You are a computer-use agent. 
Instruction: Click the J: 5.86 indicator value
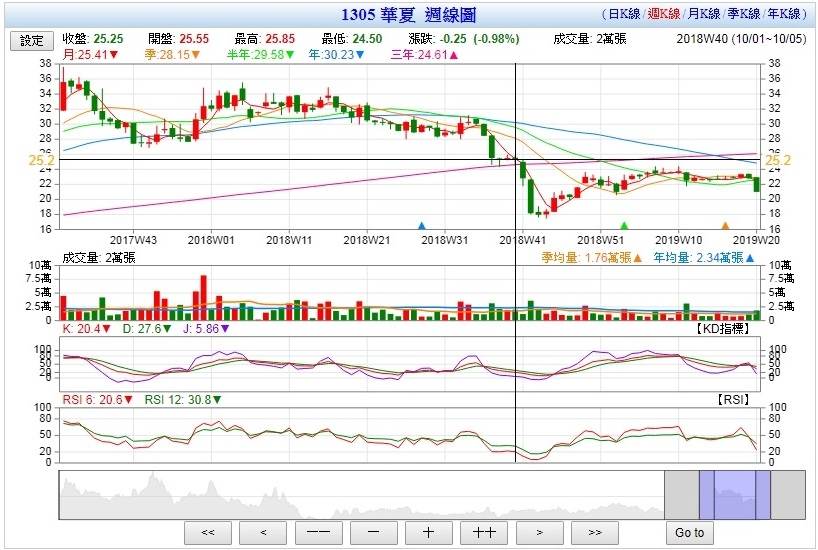coord(206,329)
